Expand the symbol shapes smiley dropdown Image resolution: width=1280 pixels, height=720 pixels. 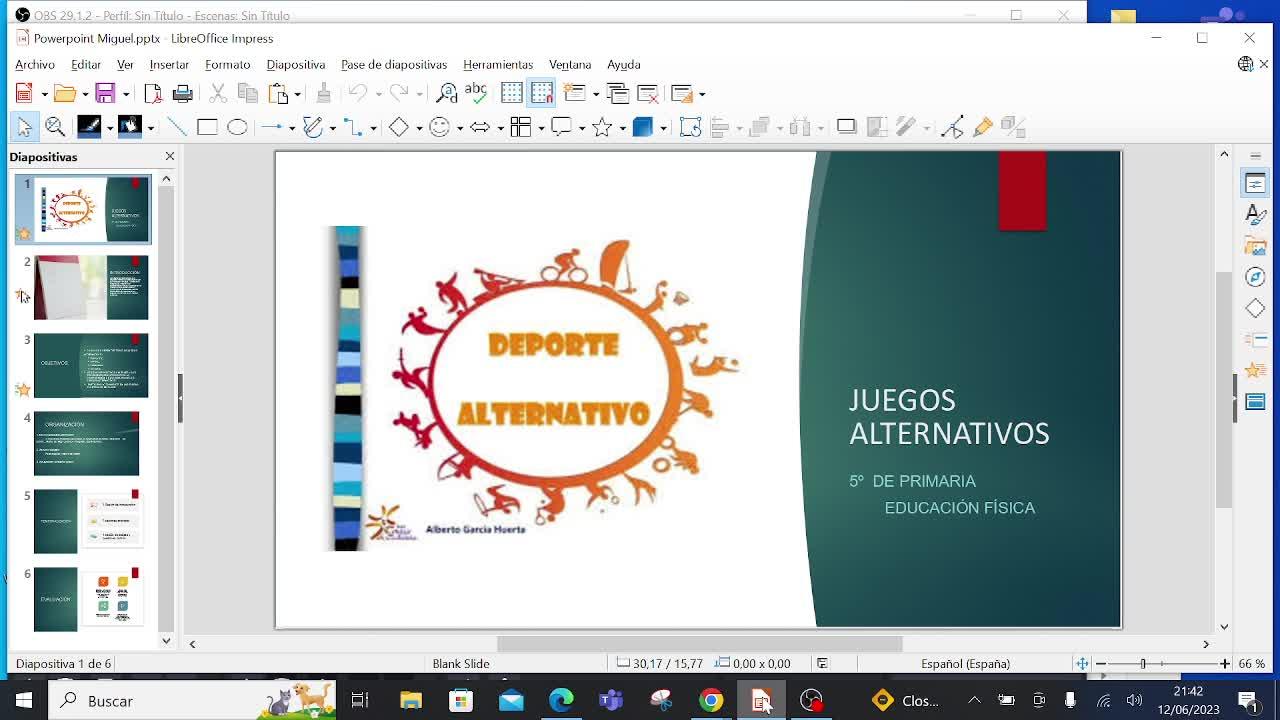pos(460,128)
